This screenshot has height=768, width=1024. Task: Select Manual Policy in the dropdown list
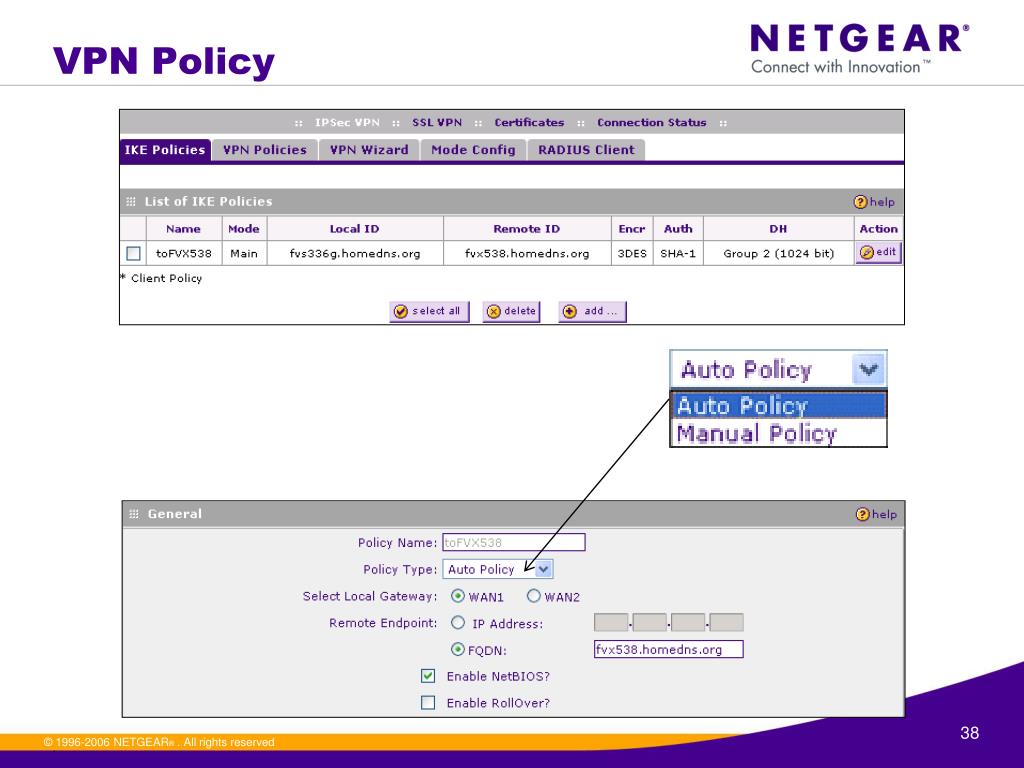coord(778,433)
